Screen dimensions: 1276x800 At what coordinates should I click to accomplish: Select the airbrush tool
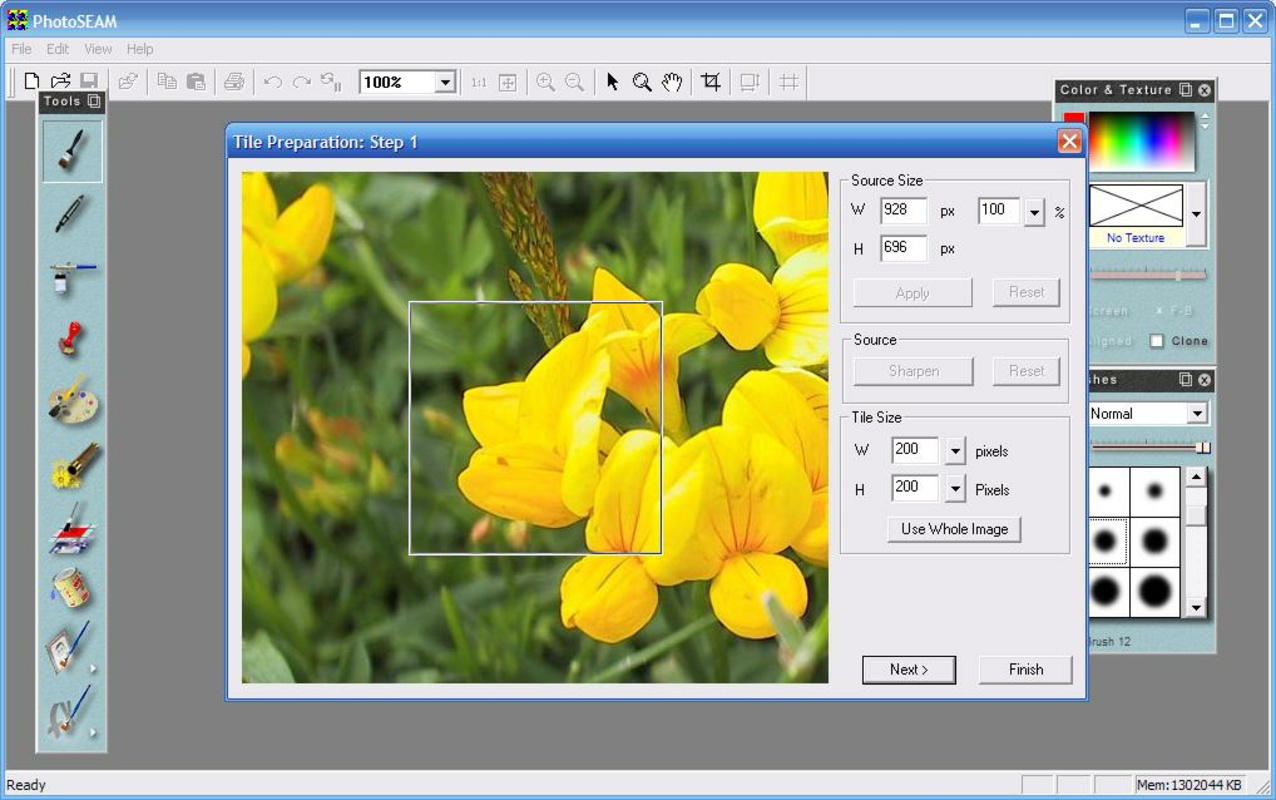click(72, 277)
